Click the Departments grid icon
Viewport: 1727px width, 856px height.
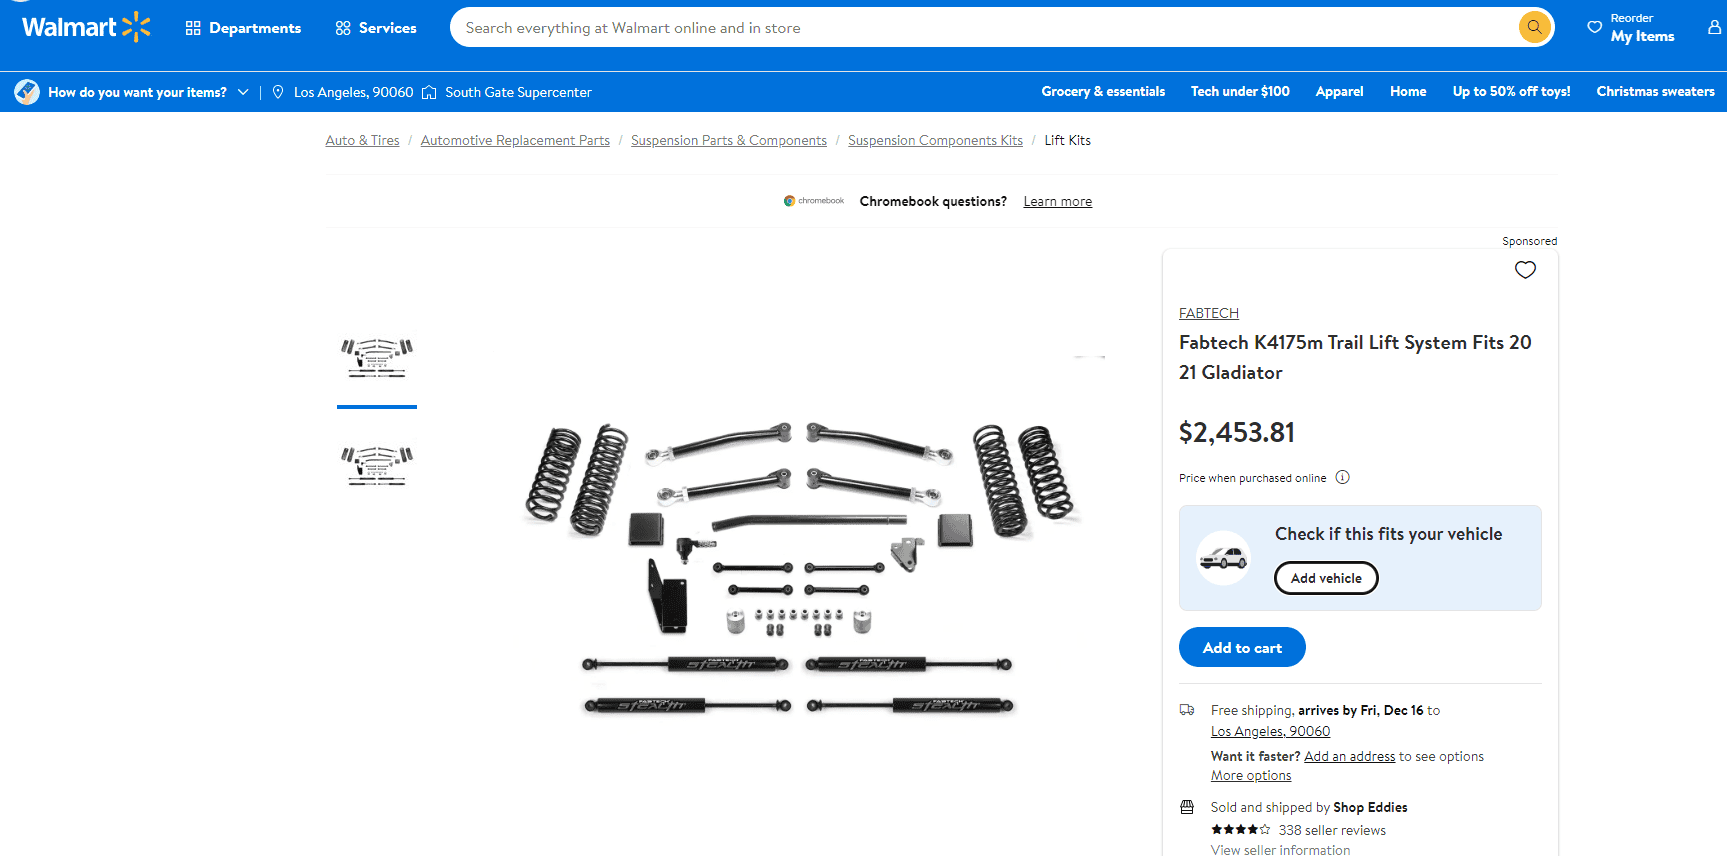[x=193, y=28]
